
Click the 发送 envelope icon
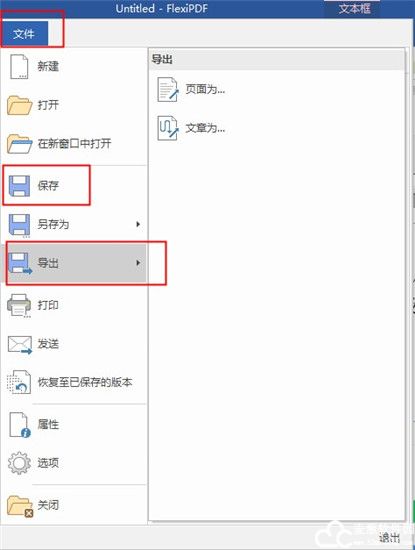[20, 345]
